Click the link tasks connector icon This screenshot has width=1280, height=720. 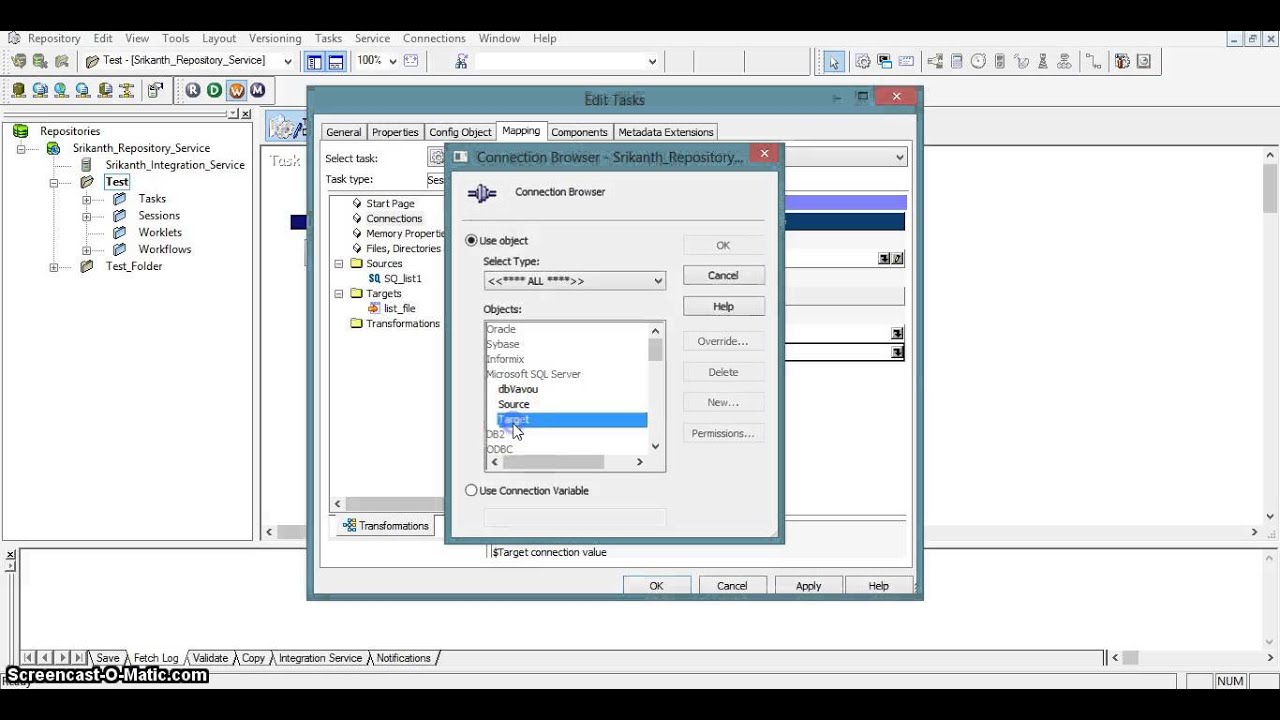1091,62
